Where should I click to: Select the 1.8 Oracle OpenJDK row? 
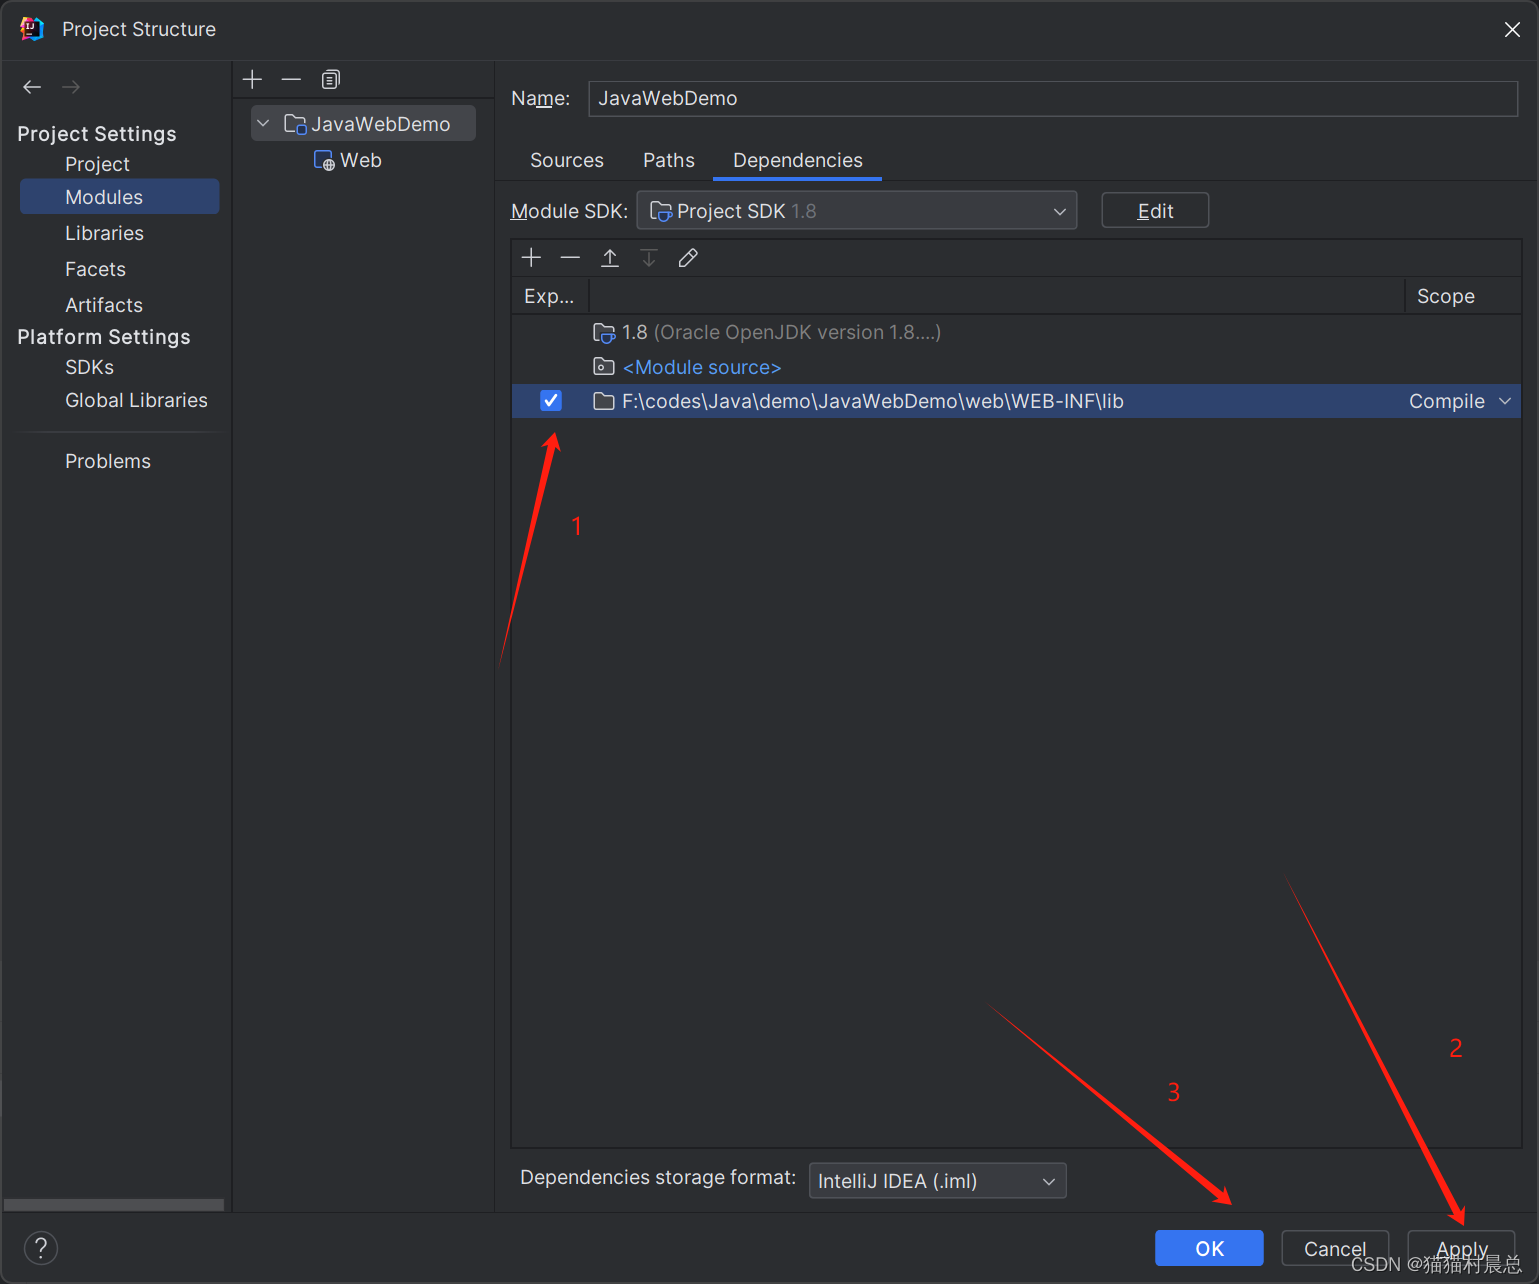[1016, 332]
